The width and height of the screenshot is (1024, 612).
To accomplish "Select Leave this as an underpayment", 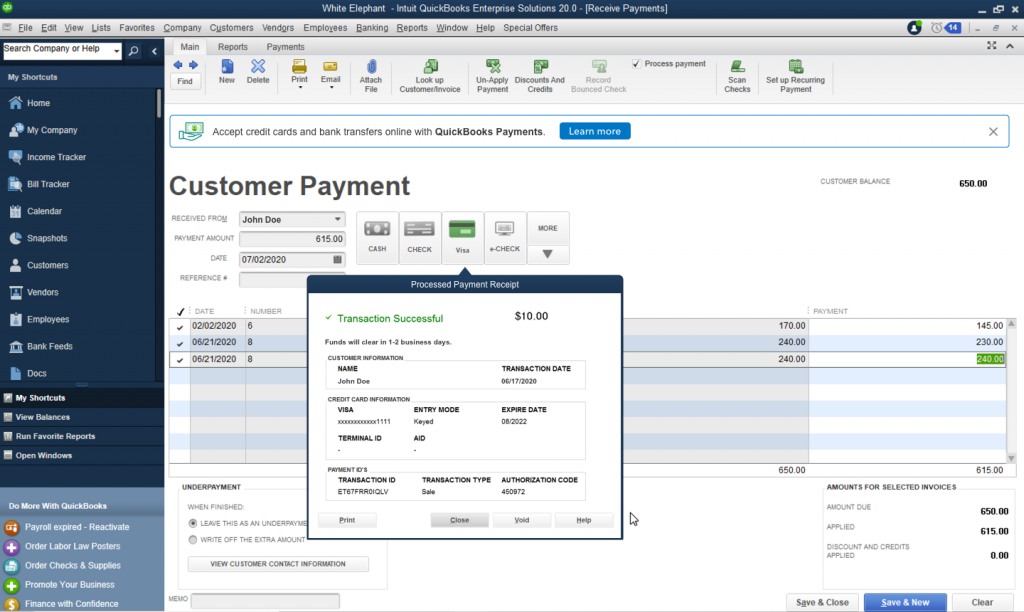I will (193, 523).
